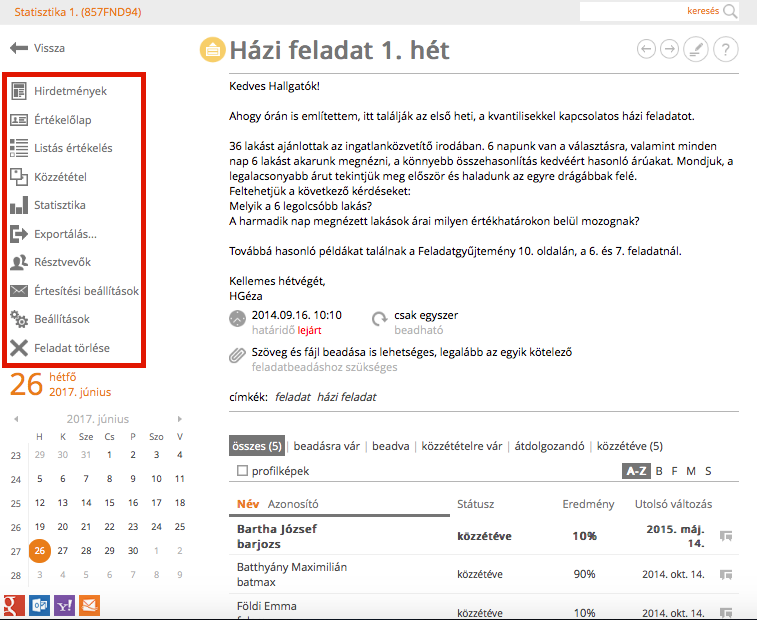
Task: Click the yellow assignment icon beside title
Action: [212, 49]
